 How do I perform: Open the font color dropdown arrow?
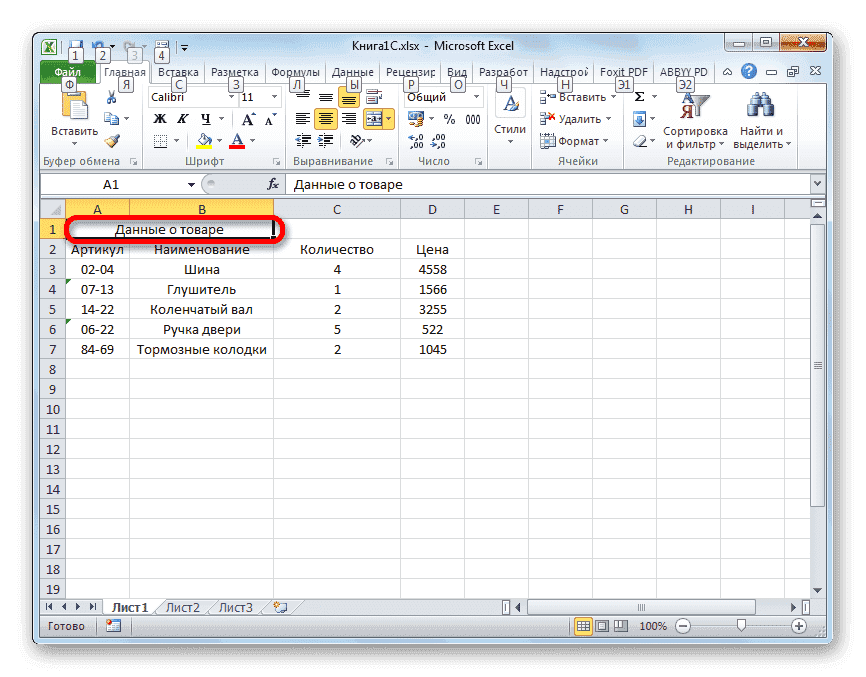point(252,140)
